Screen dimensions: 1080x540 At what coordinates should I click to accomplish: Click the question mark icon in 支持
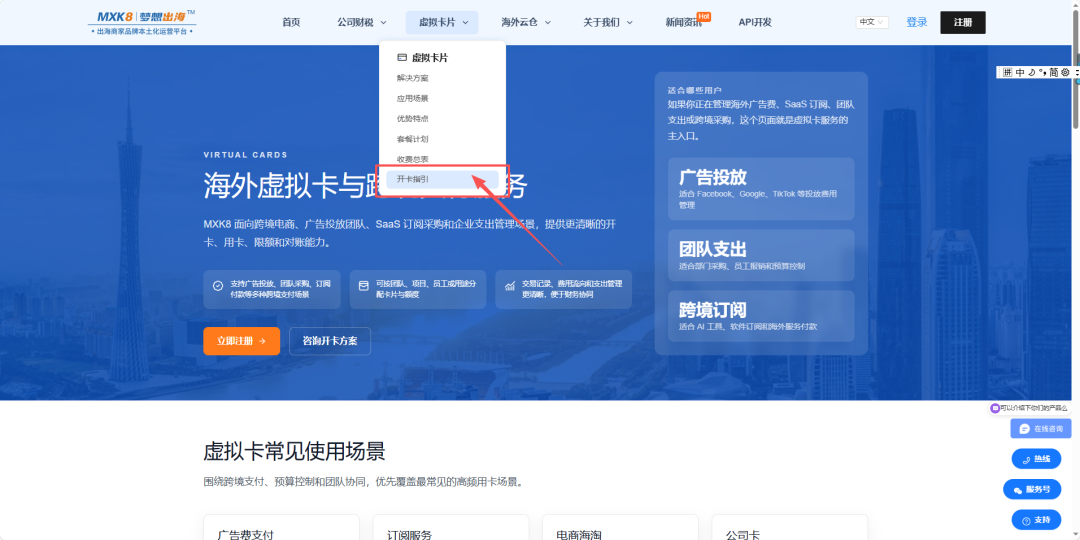(1026, 520)
